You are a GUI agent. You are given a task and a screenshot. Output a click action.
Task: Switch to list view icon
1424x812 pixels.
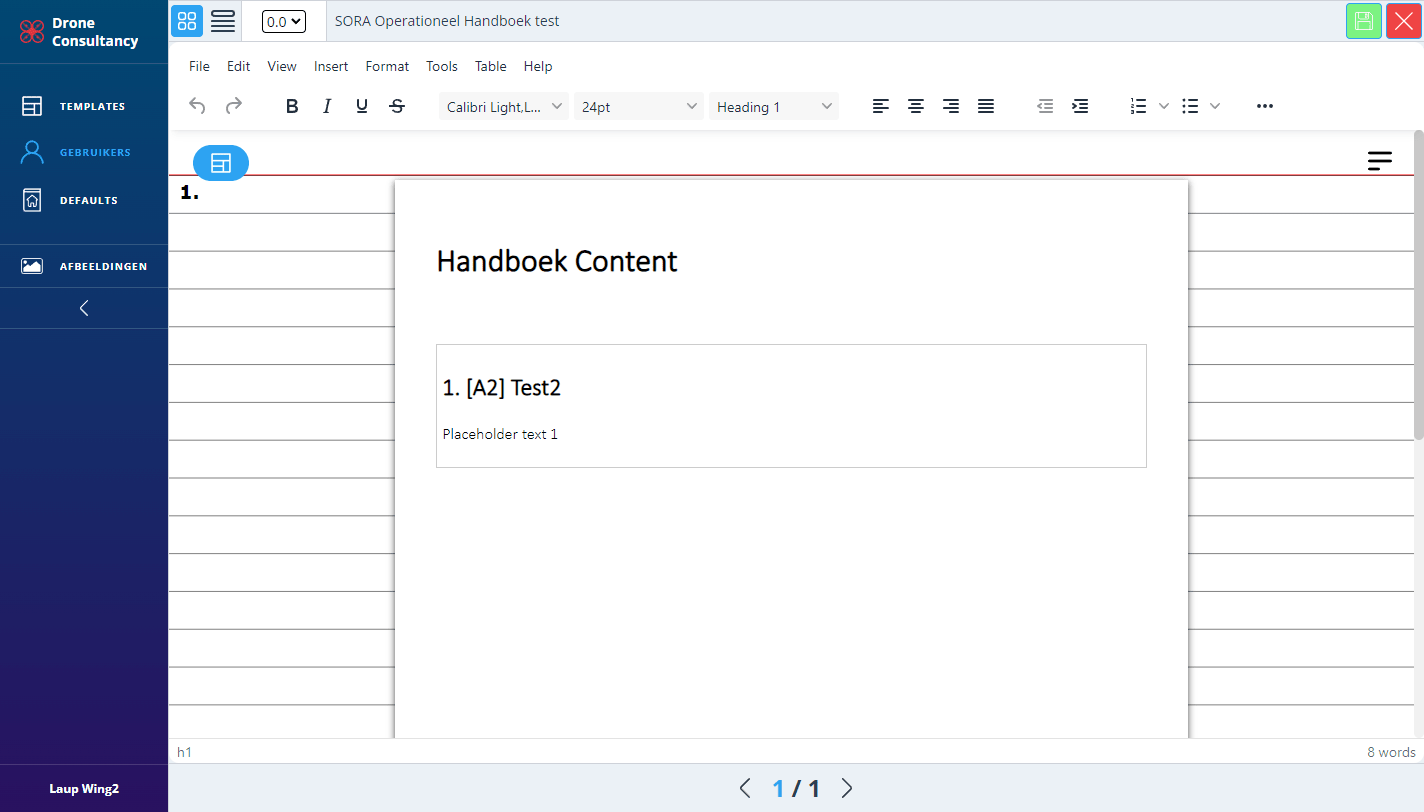222,21
